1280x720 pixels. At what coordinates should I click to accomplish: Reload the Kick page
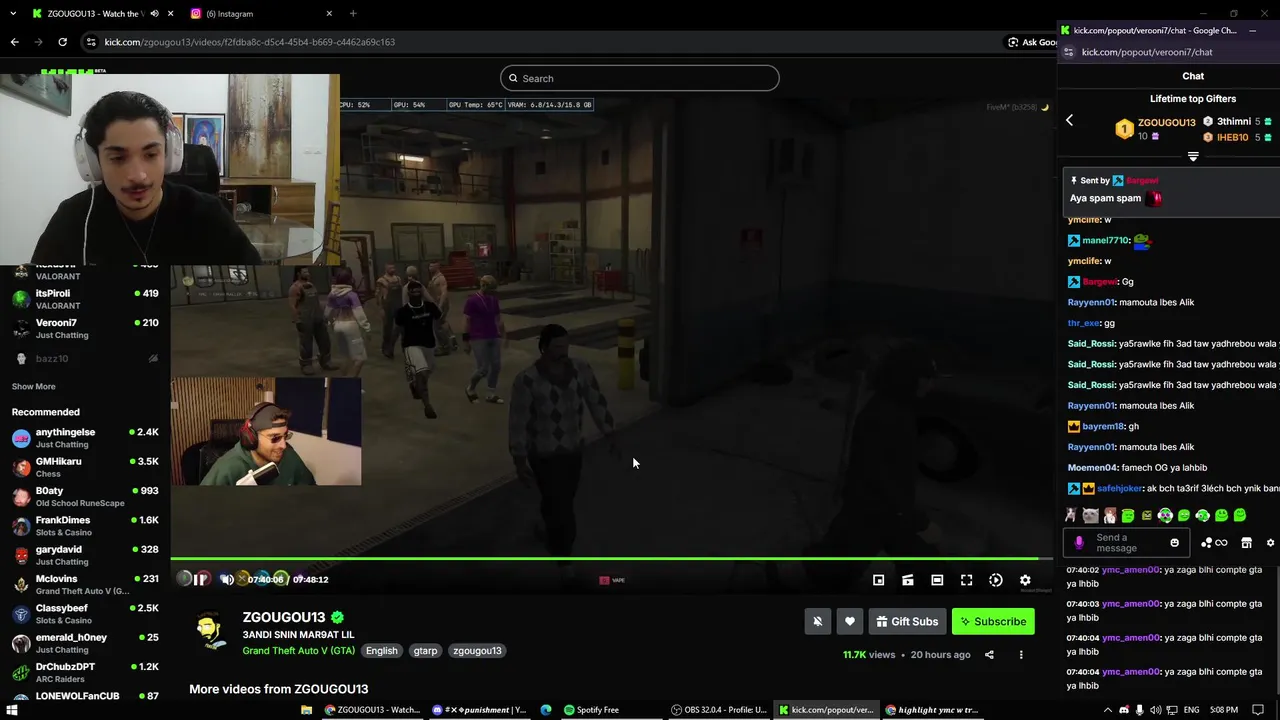click(x=62, y=42)
